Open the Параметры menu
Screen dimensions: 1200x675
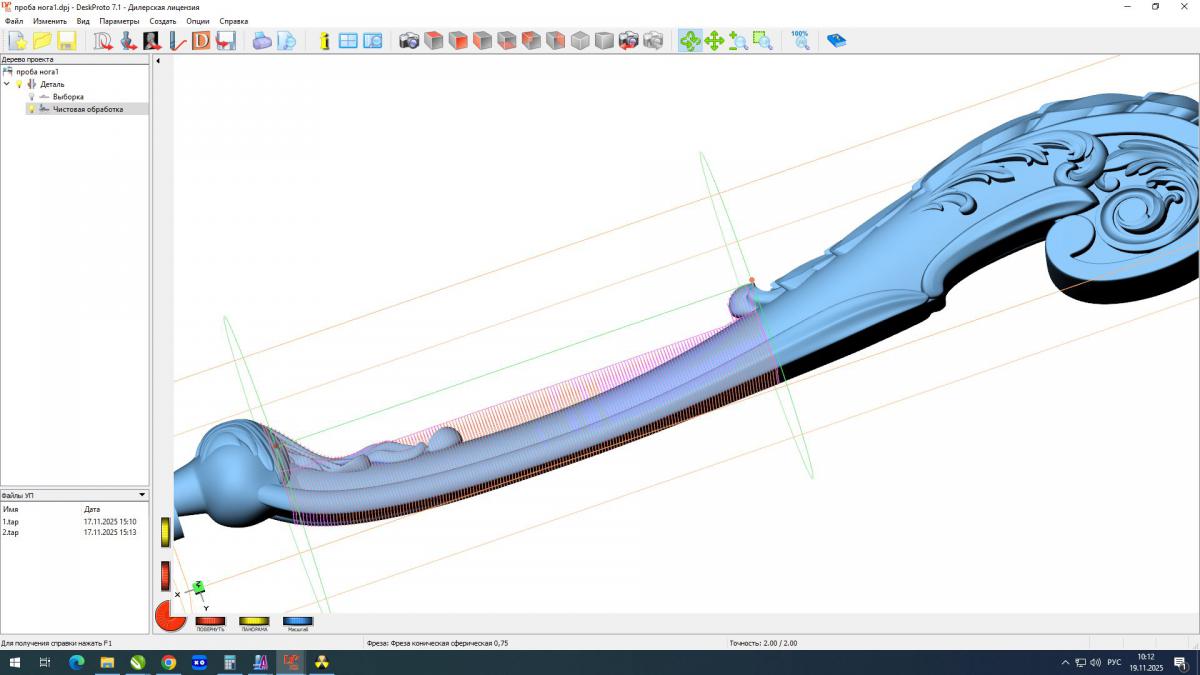tap(119, 21)
